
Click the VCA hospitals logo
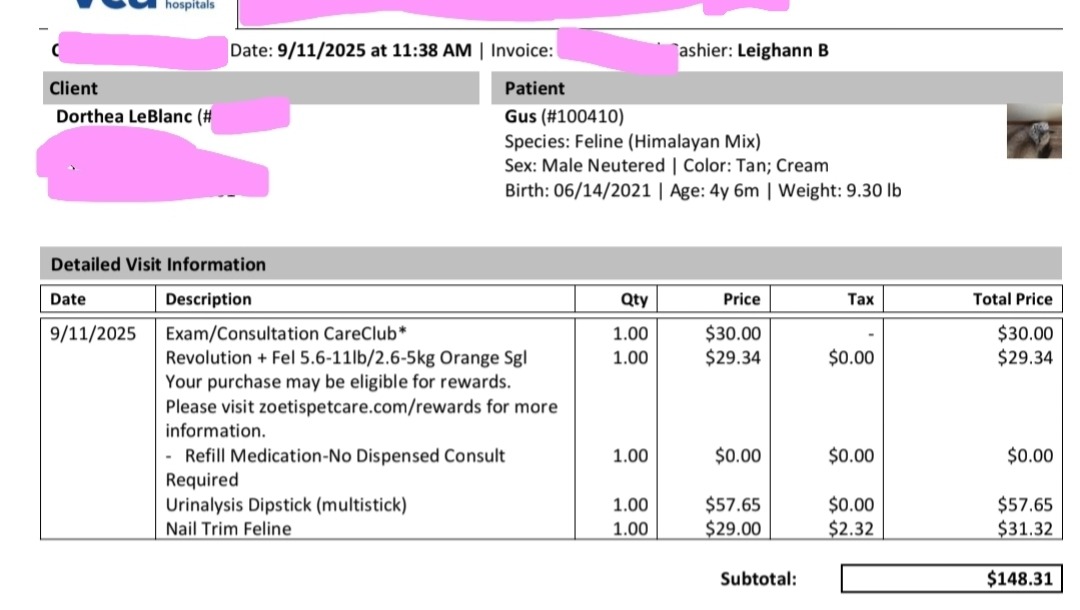[x=143, y=6]
